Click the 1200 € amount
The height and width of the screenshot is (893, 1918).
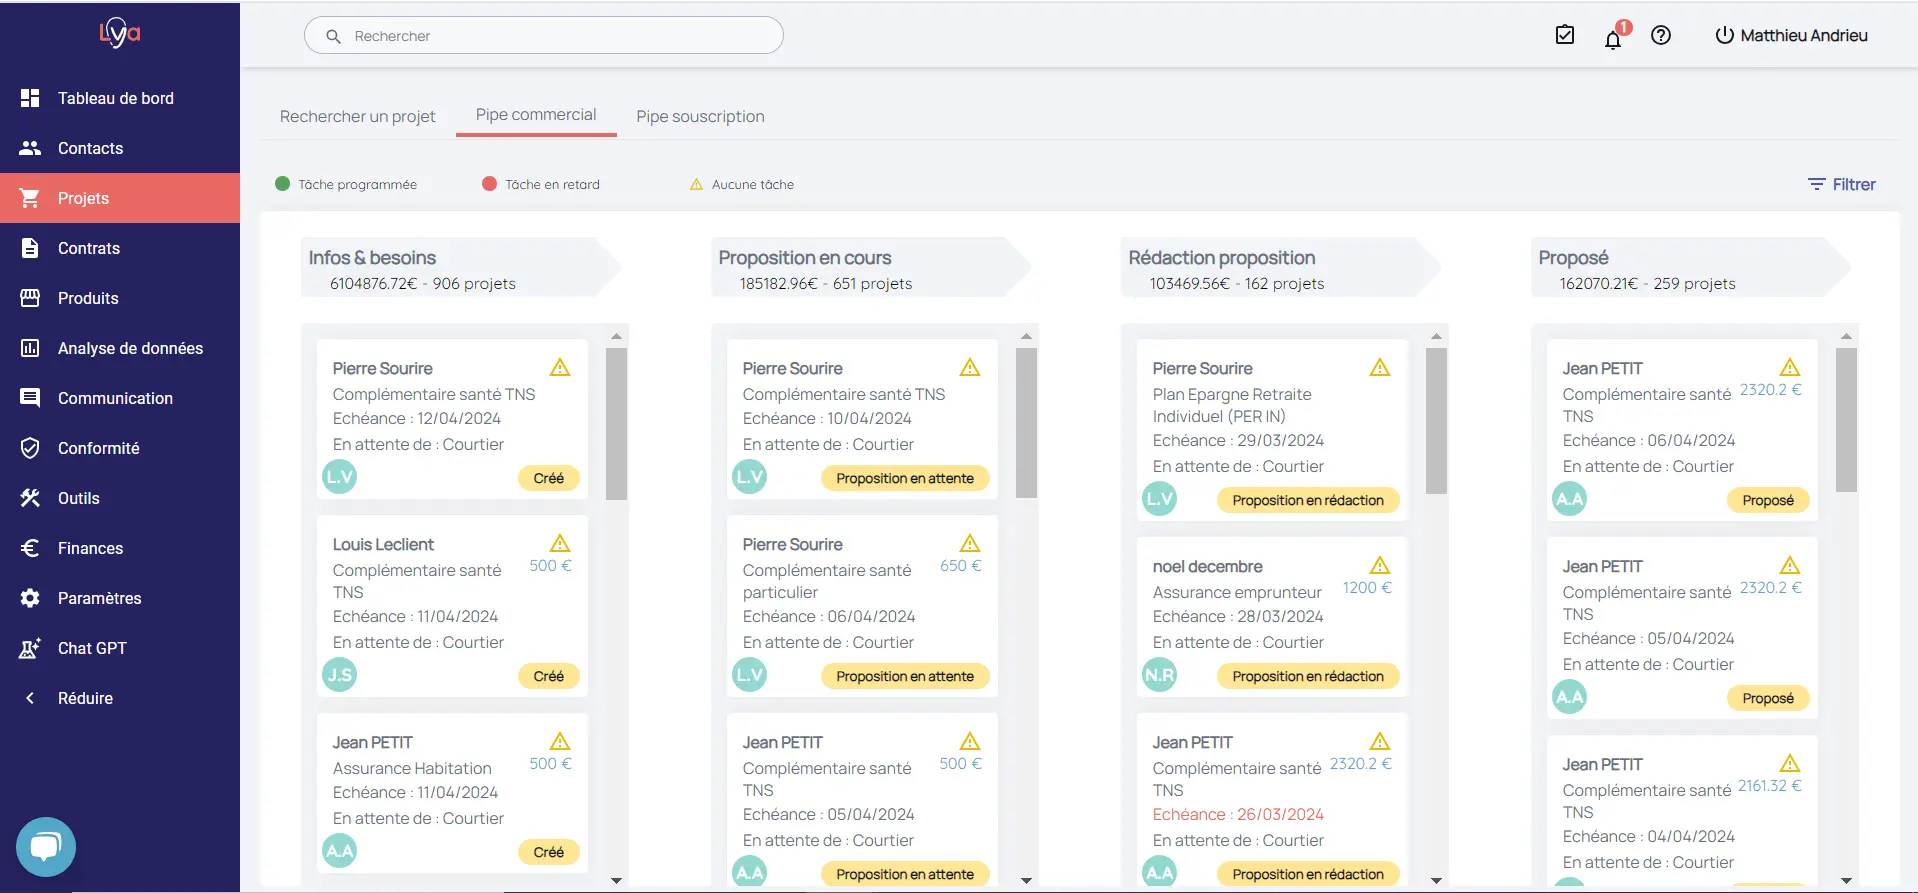[x=1367, y=587]
